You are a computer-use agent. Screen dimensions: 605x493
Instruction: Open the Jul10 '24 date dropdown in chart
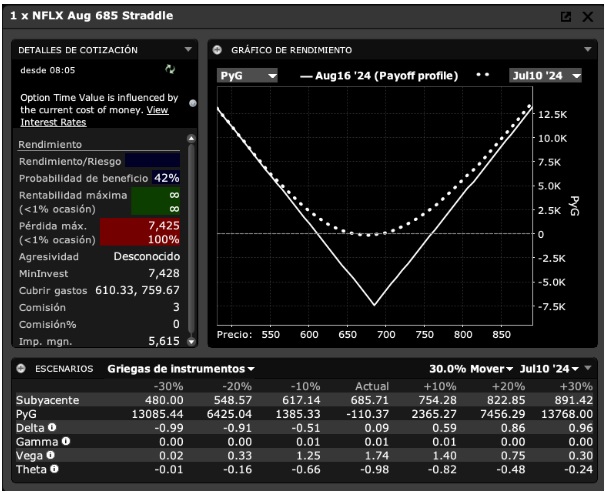coord(545,76)
